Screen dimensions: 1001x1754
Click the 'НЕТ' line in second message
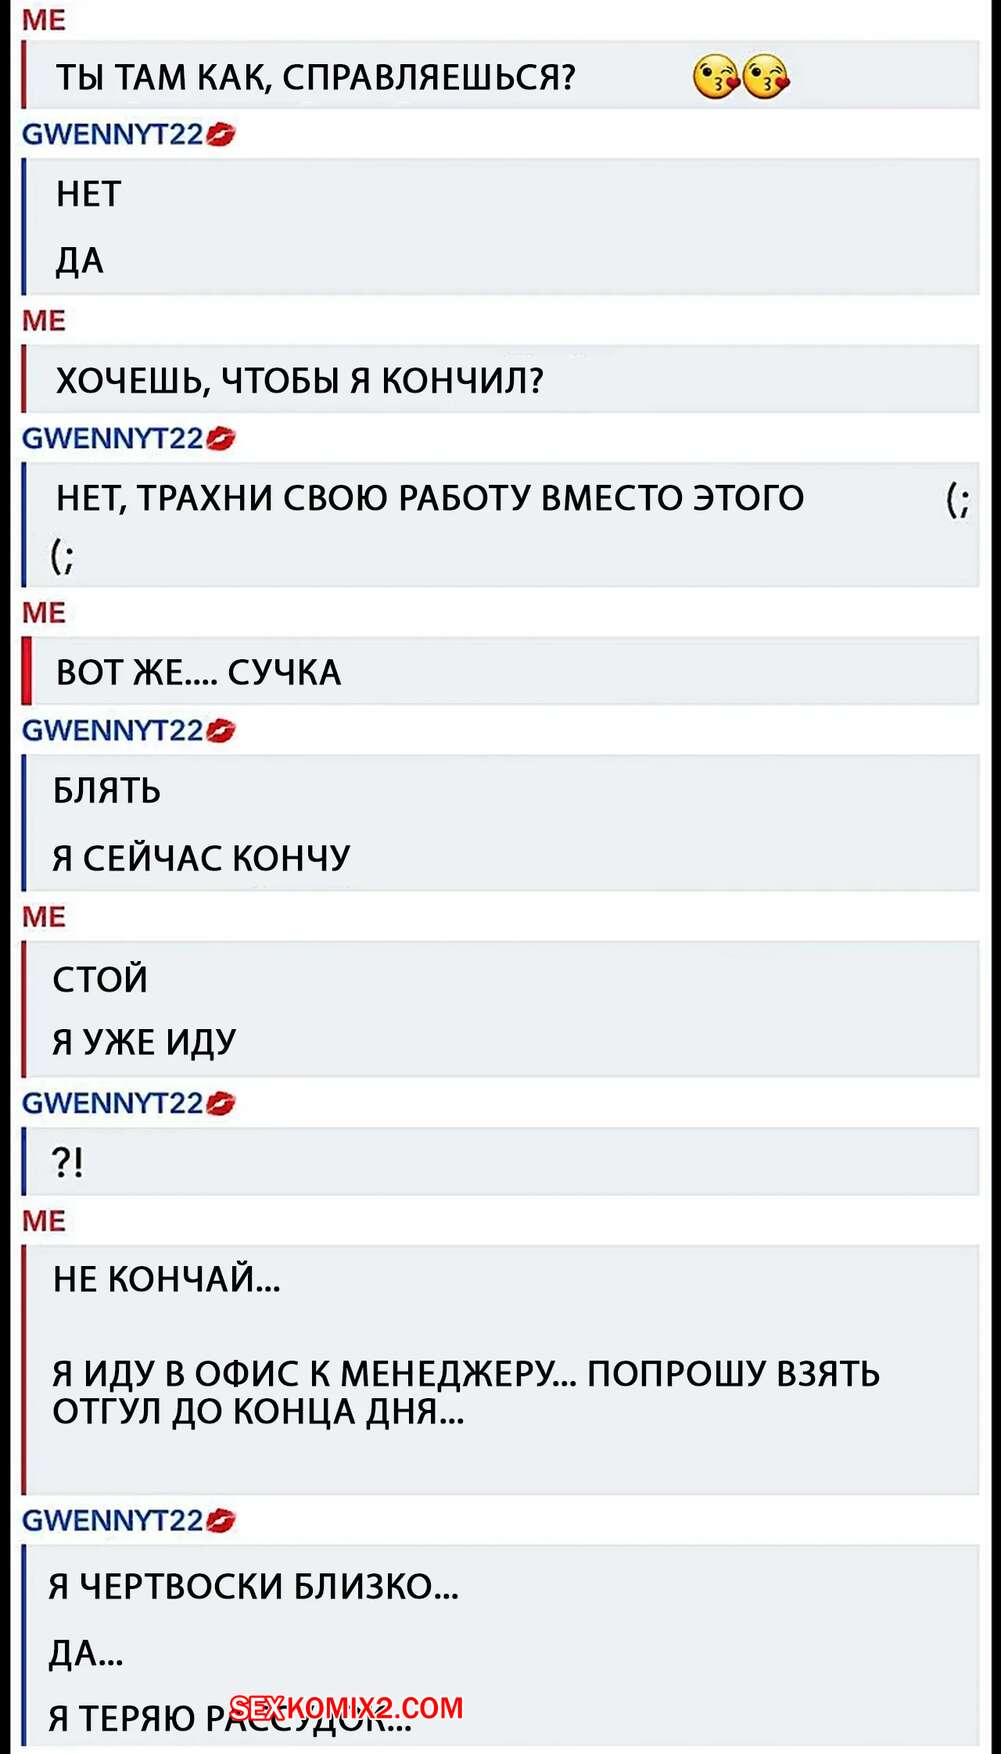coord(89,194)
